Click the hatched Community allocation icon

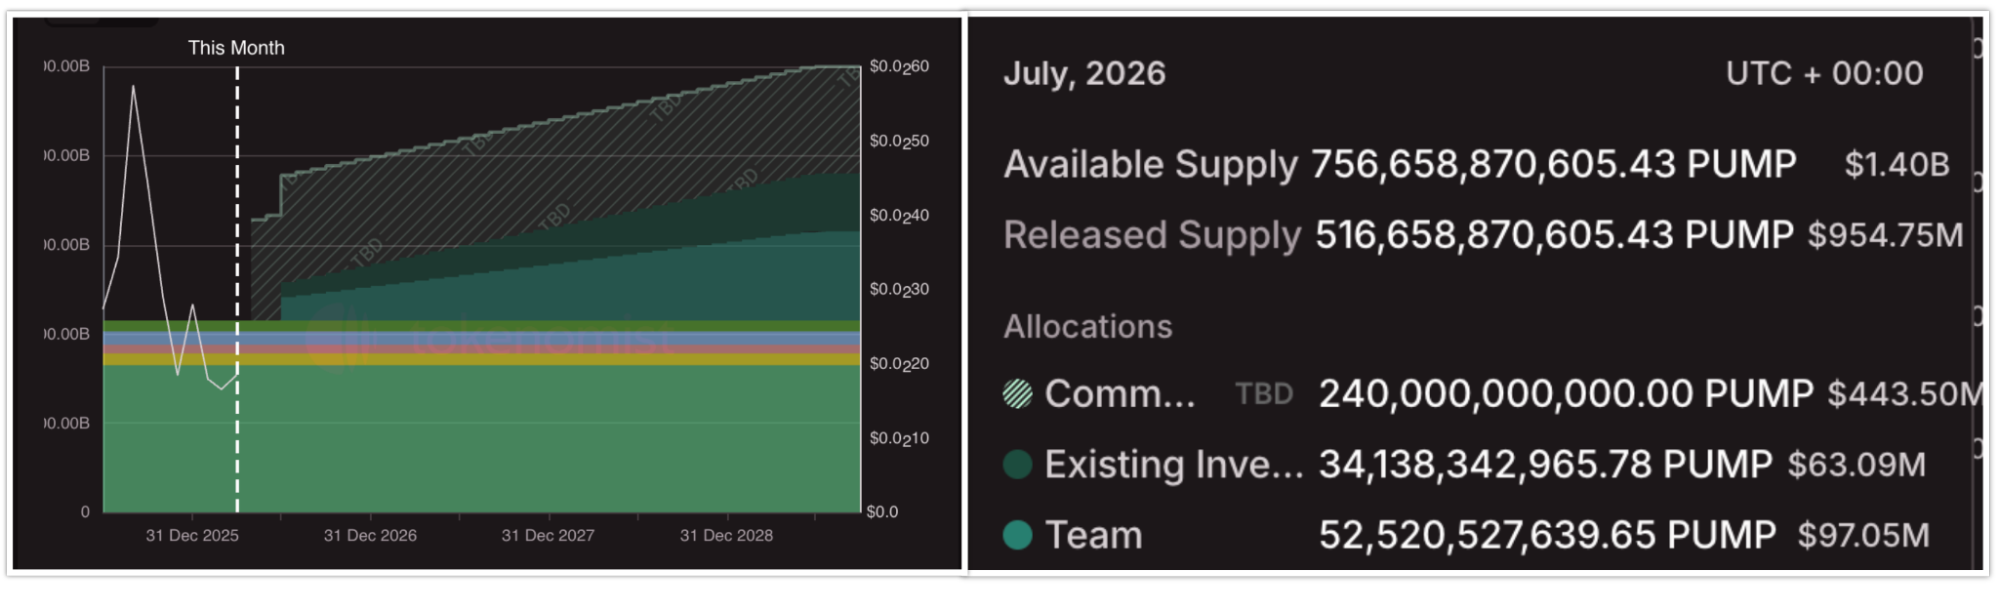[1017, 394]
